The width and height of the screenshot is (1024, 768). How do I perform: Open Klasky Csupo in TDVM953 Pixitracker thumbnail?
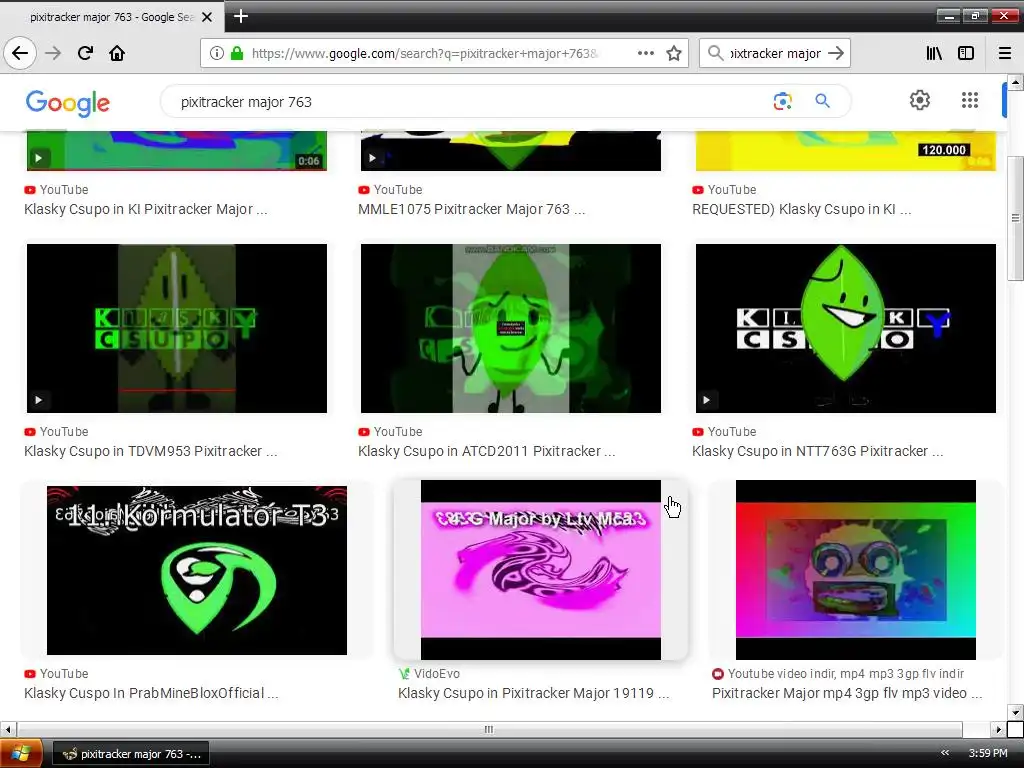[x=177, y=328]
